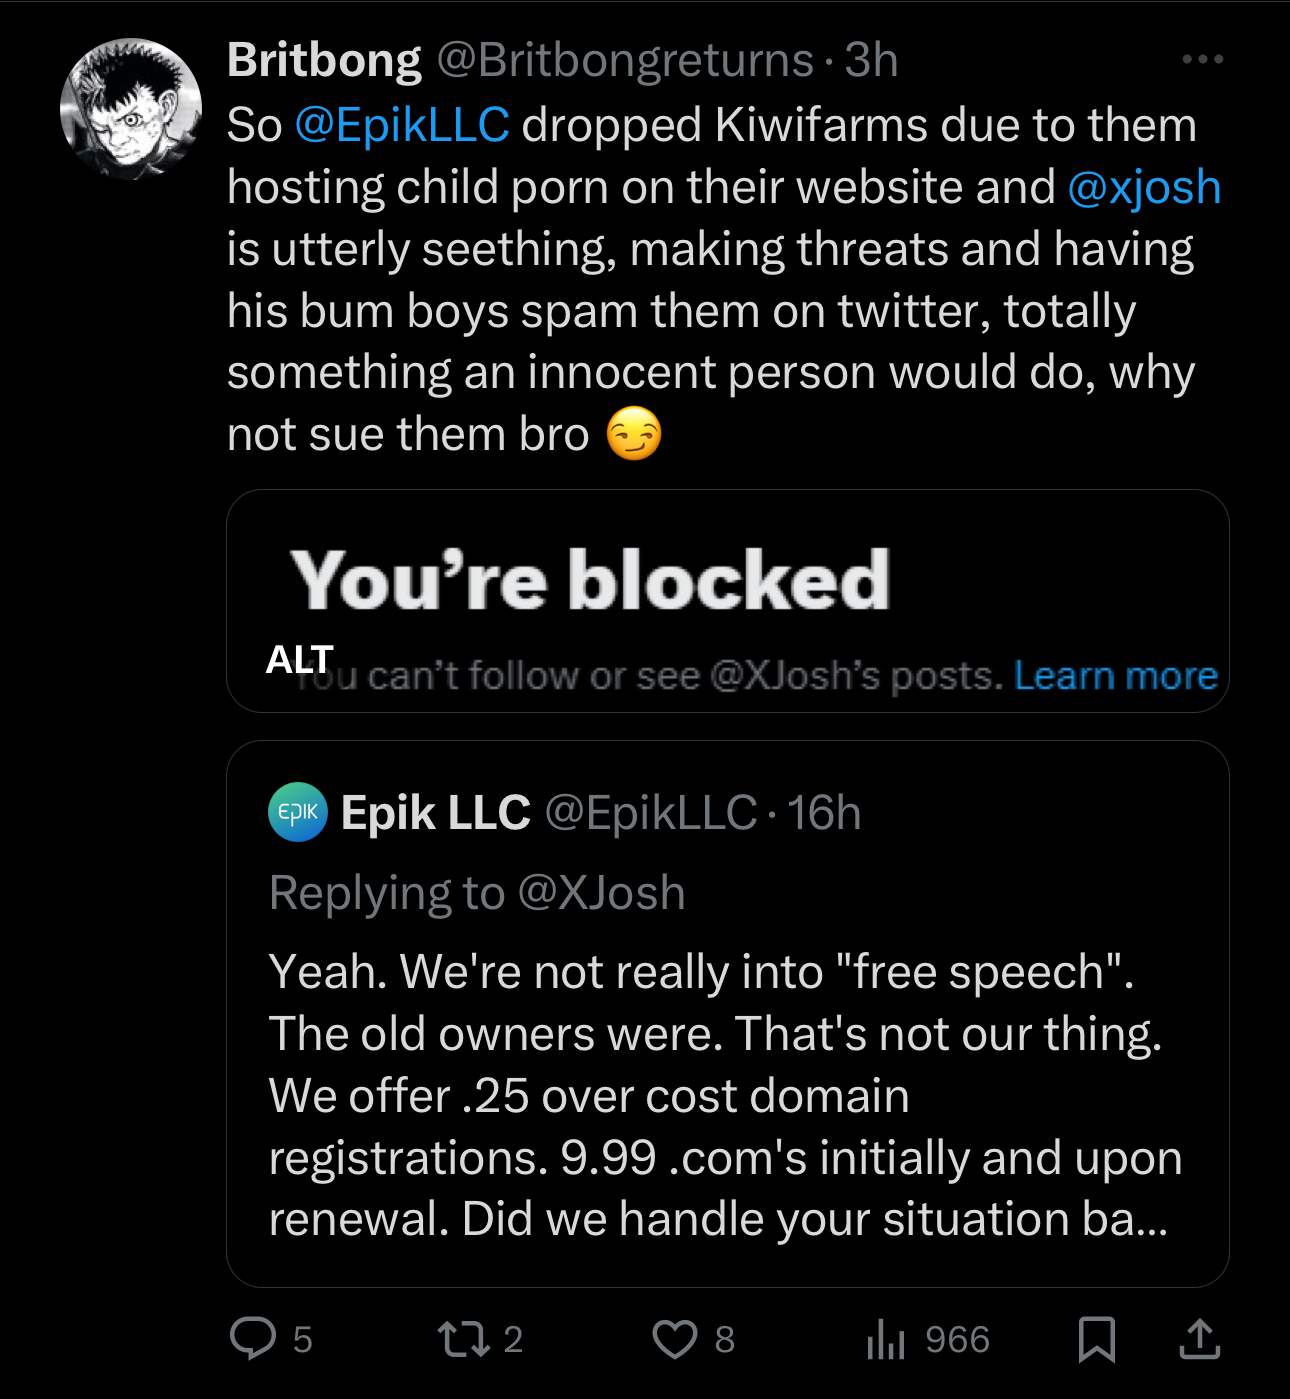
Task: Click the Britbong display name
Action: click(x=324, y=60)
